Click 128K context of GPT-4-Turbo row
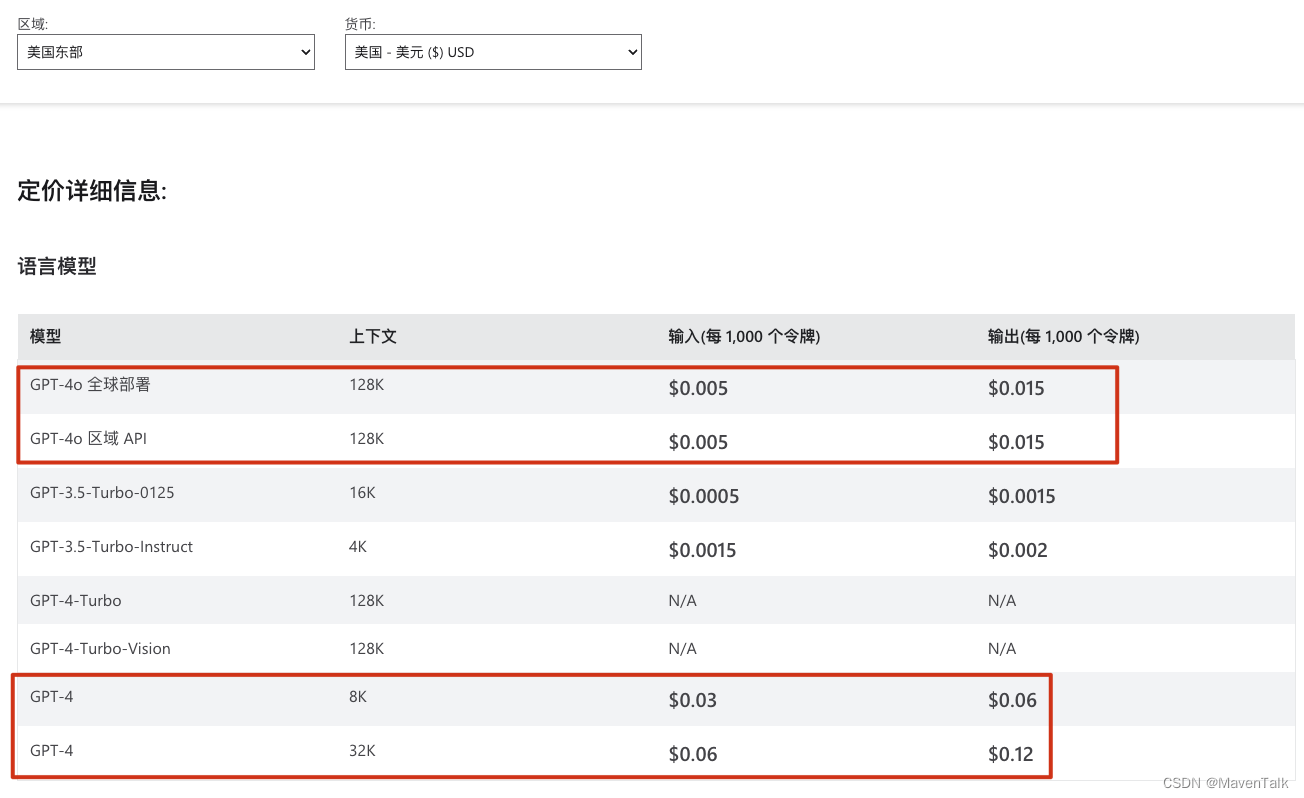The width and height of the screenshot is (1304, 798). click(367, 600)
